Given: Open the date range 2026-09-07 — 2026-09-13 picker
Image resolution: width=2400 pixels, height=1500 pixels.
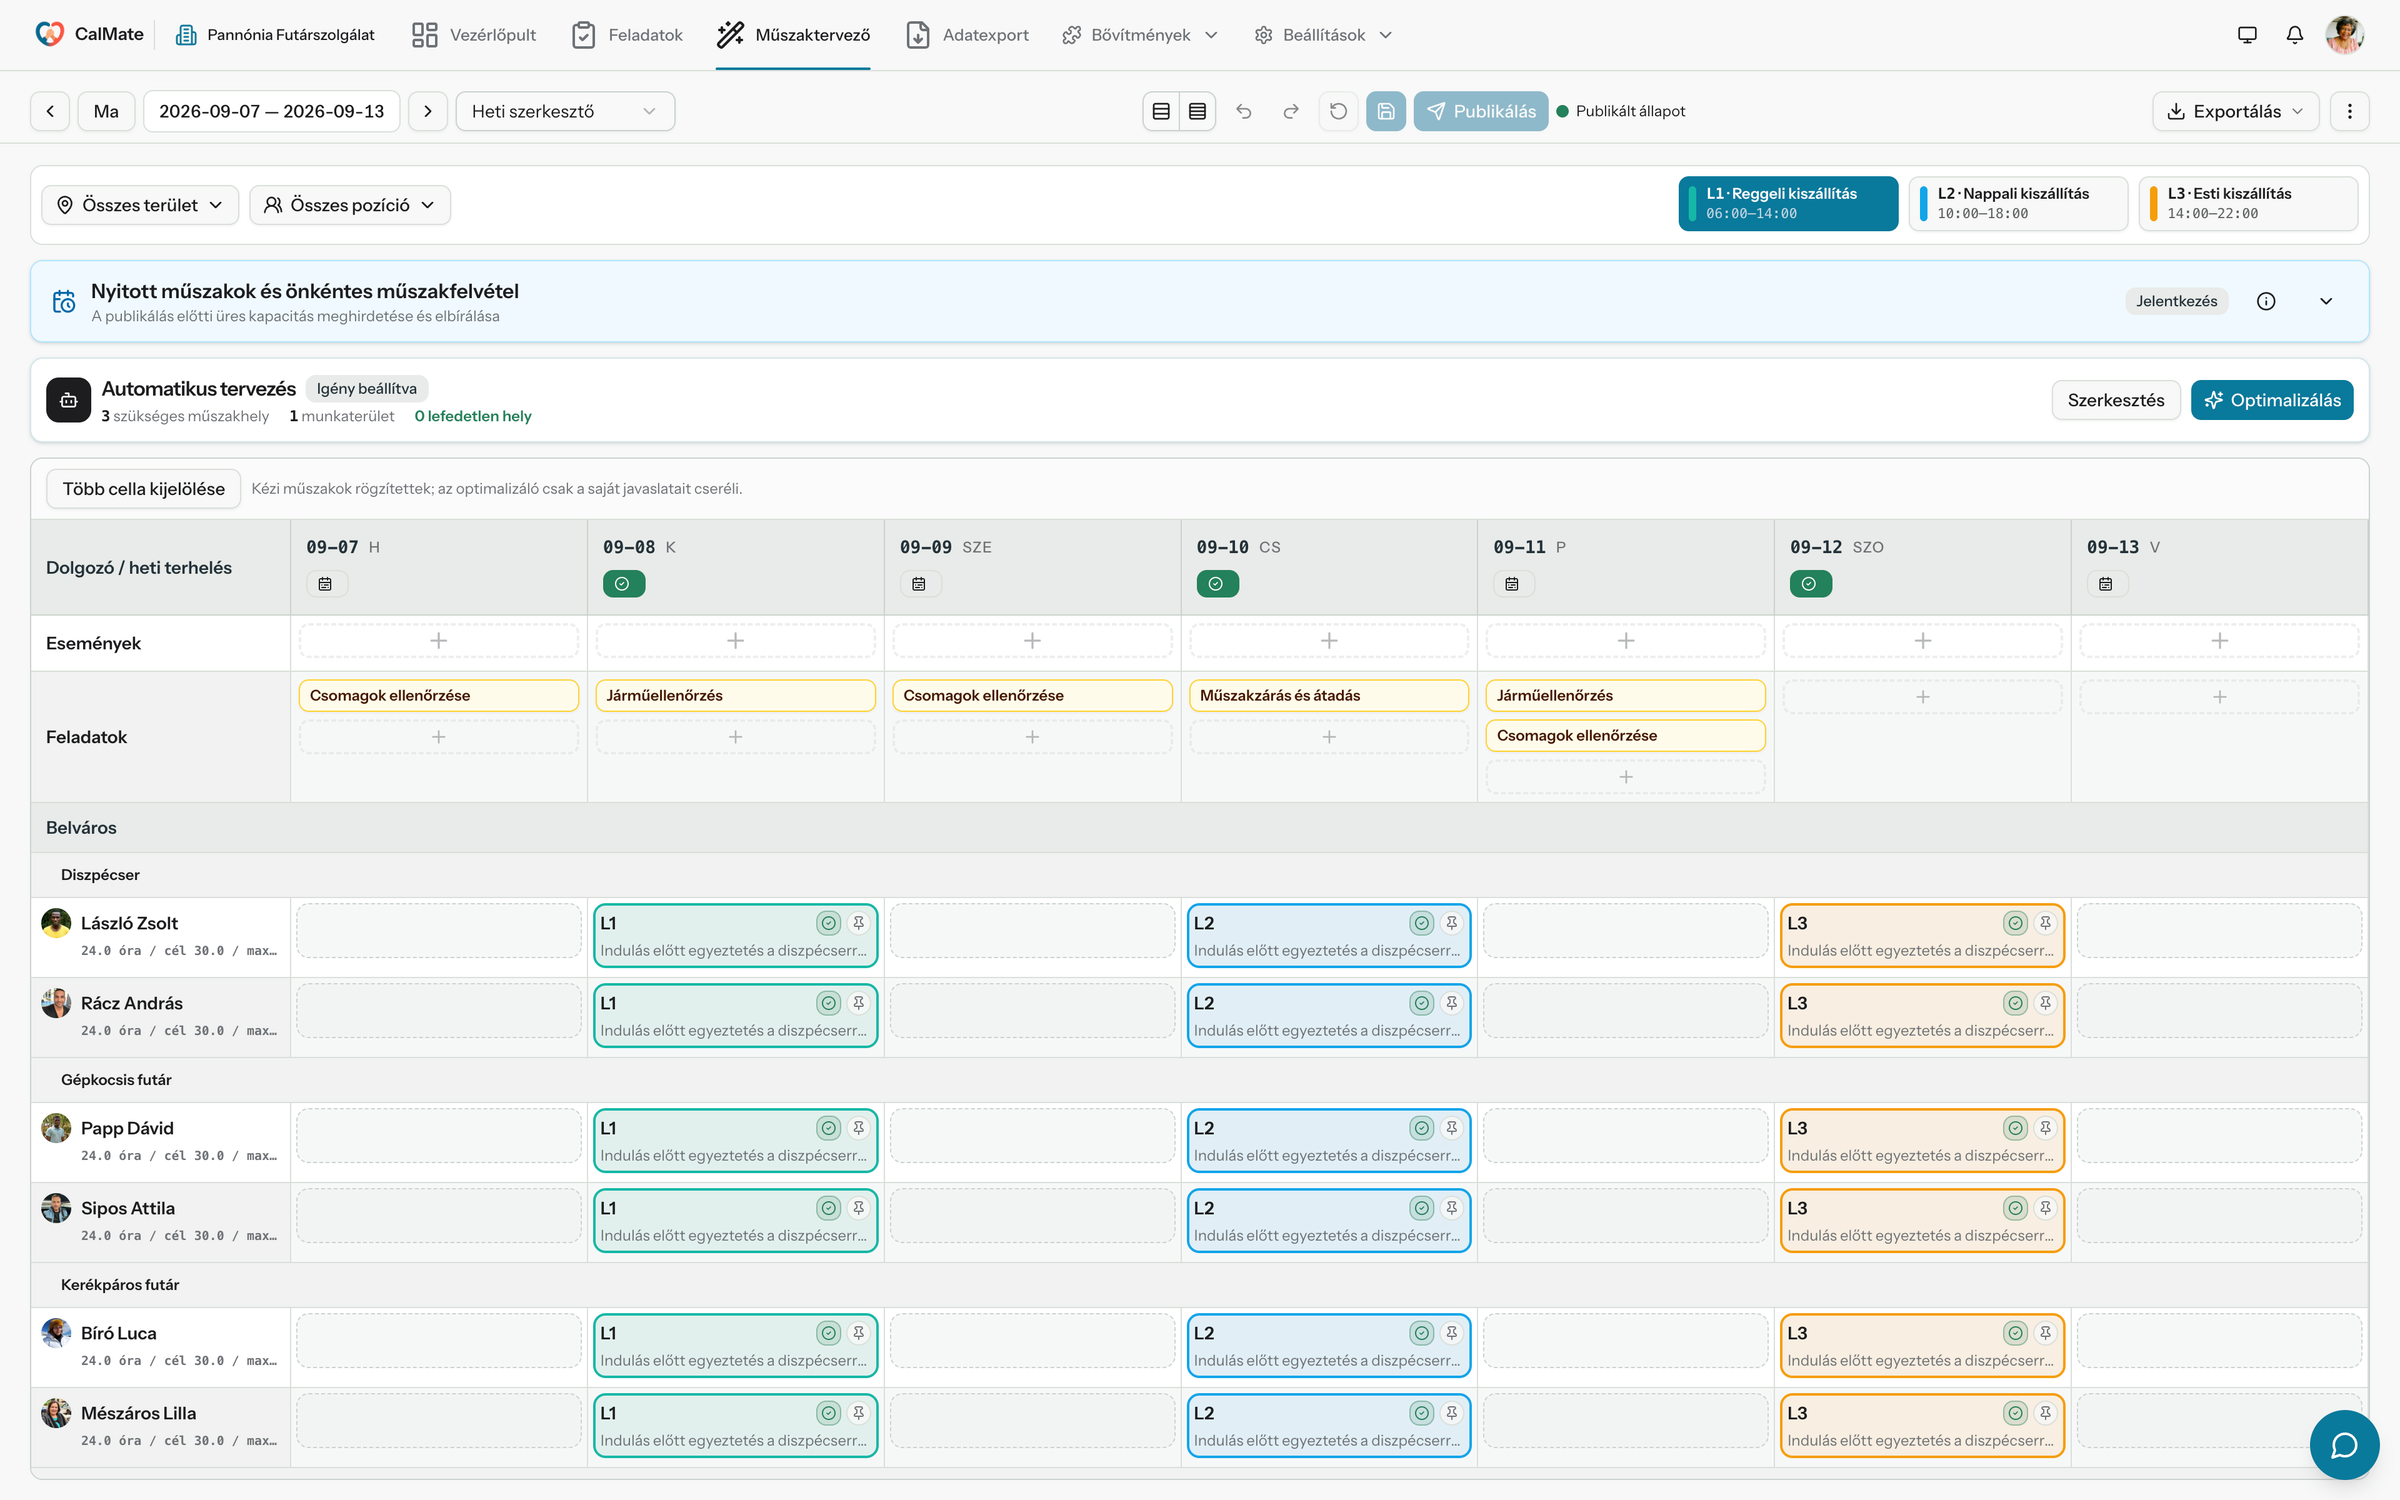Looking at the screenshot, I should coord(272,111).
